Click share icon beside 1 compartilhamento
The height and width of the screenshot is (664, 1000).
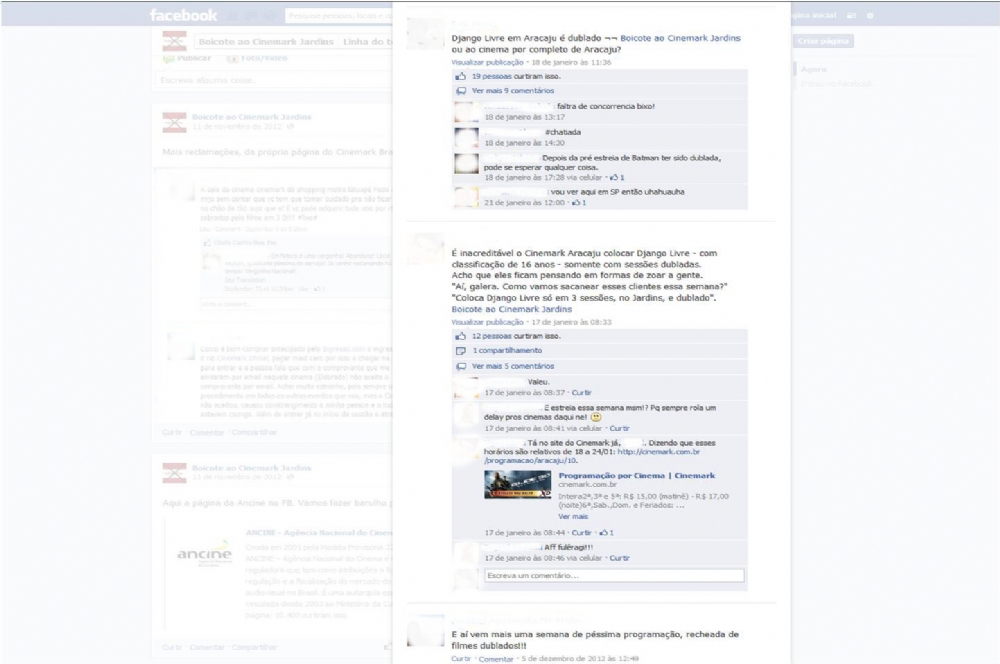[x=460, y=351]
